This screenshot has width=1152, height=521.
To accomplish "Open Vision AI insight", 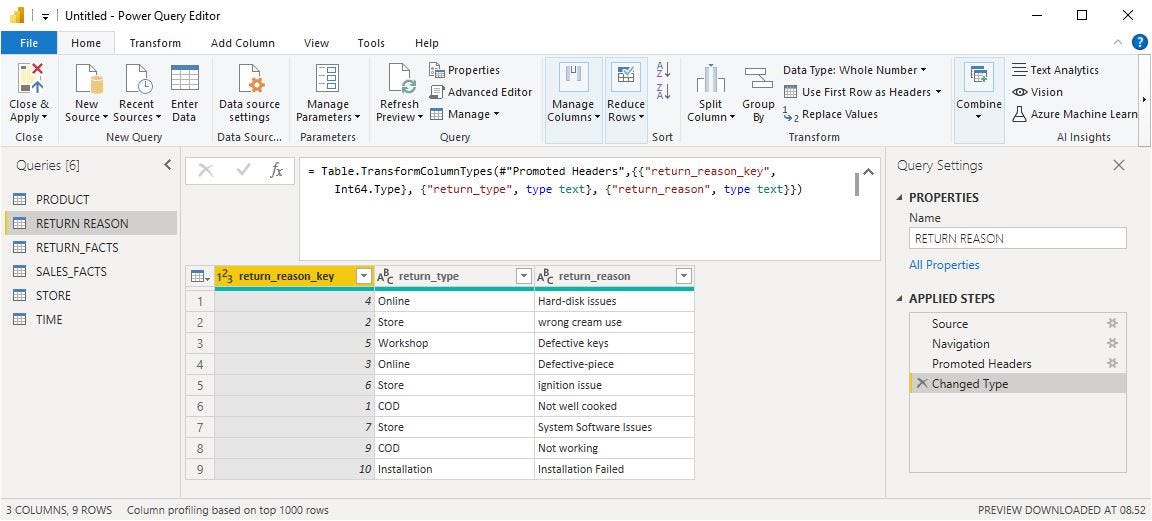I will tap(1037, 92).
